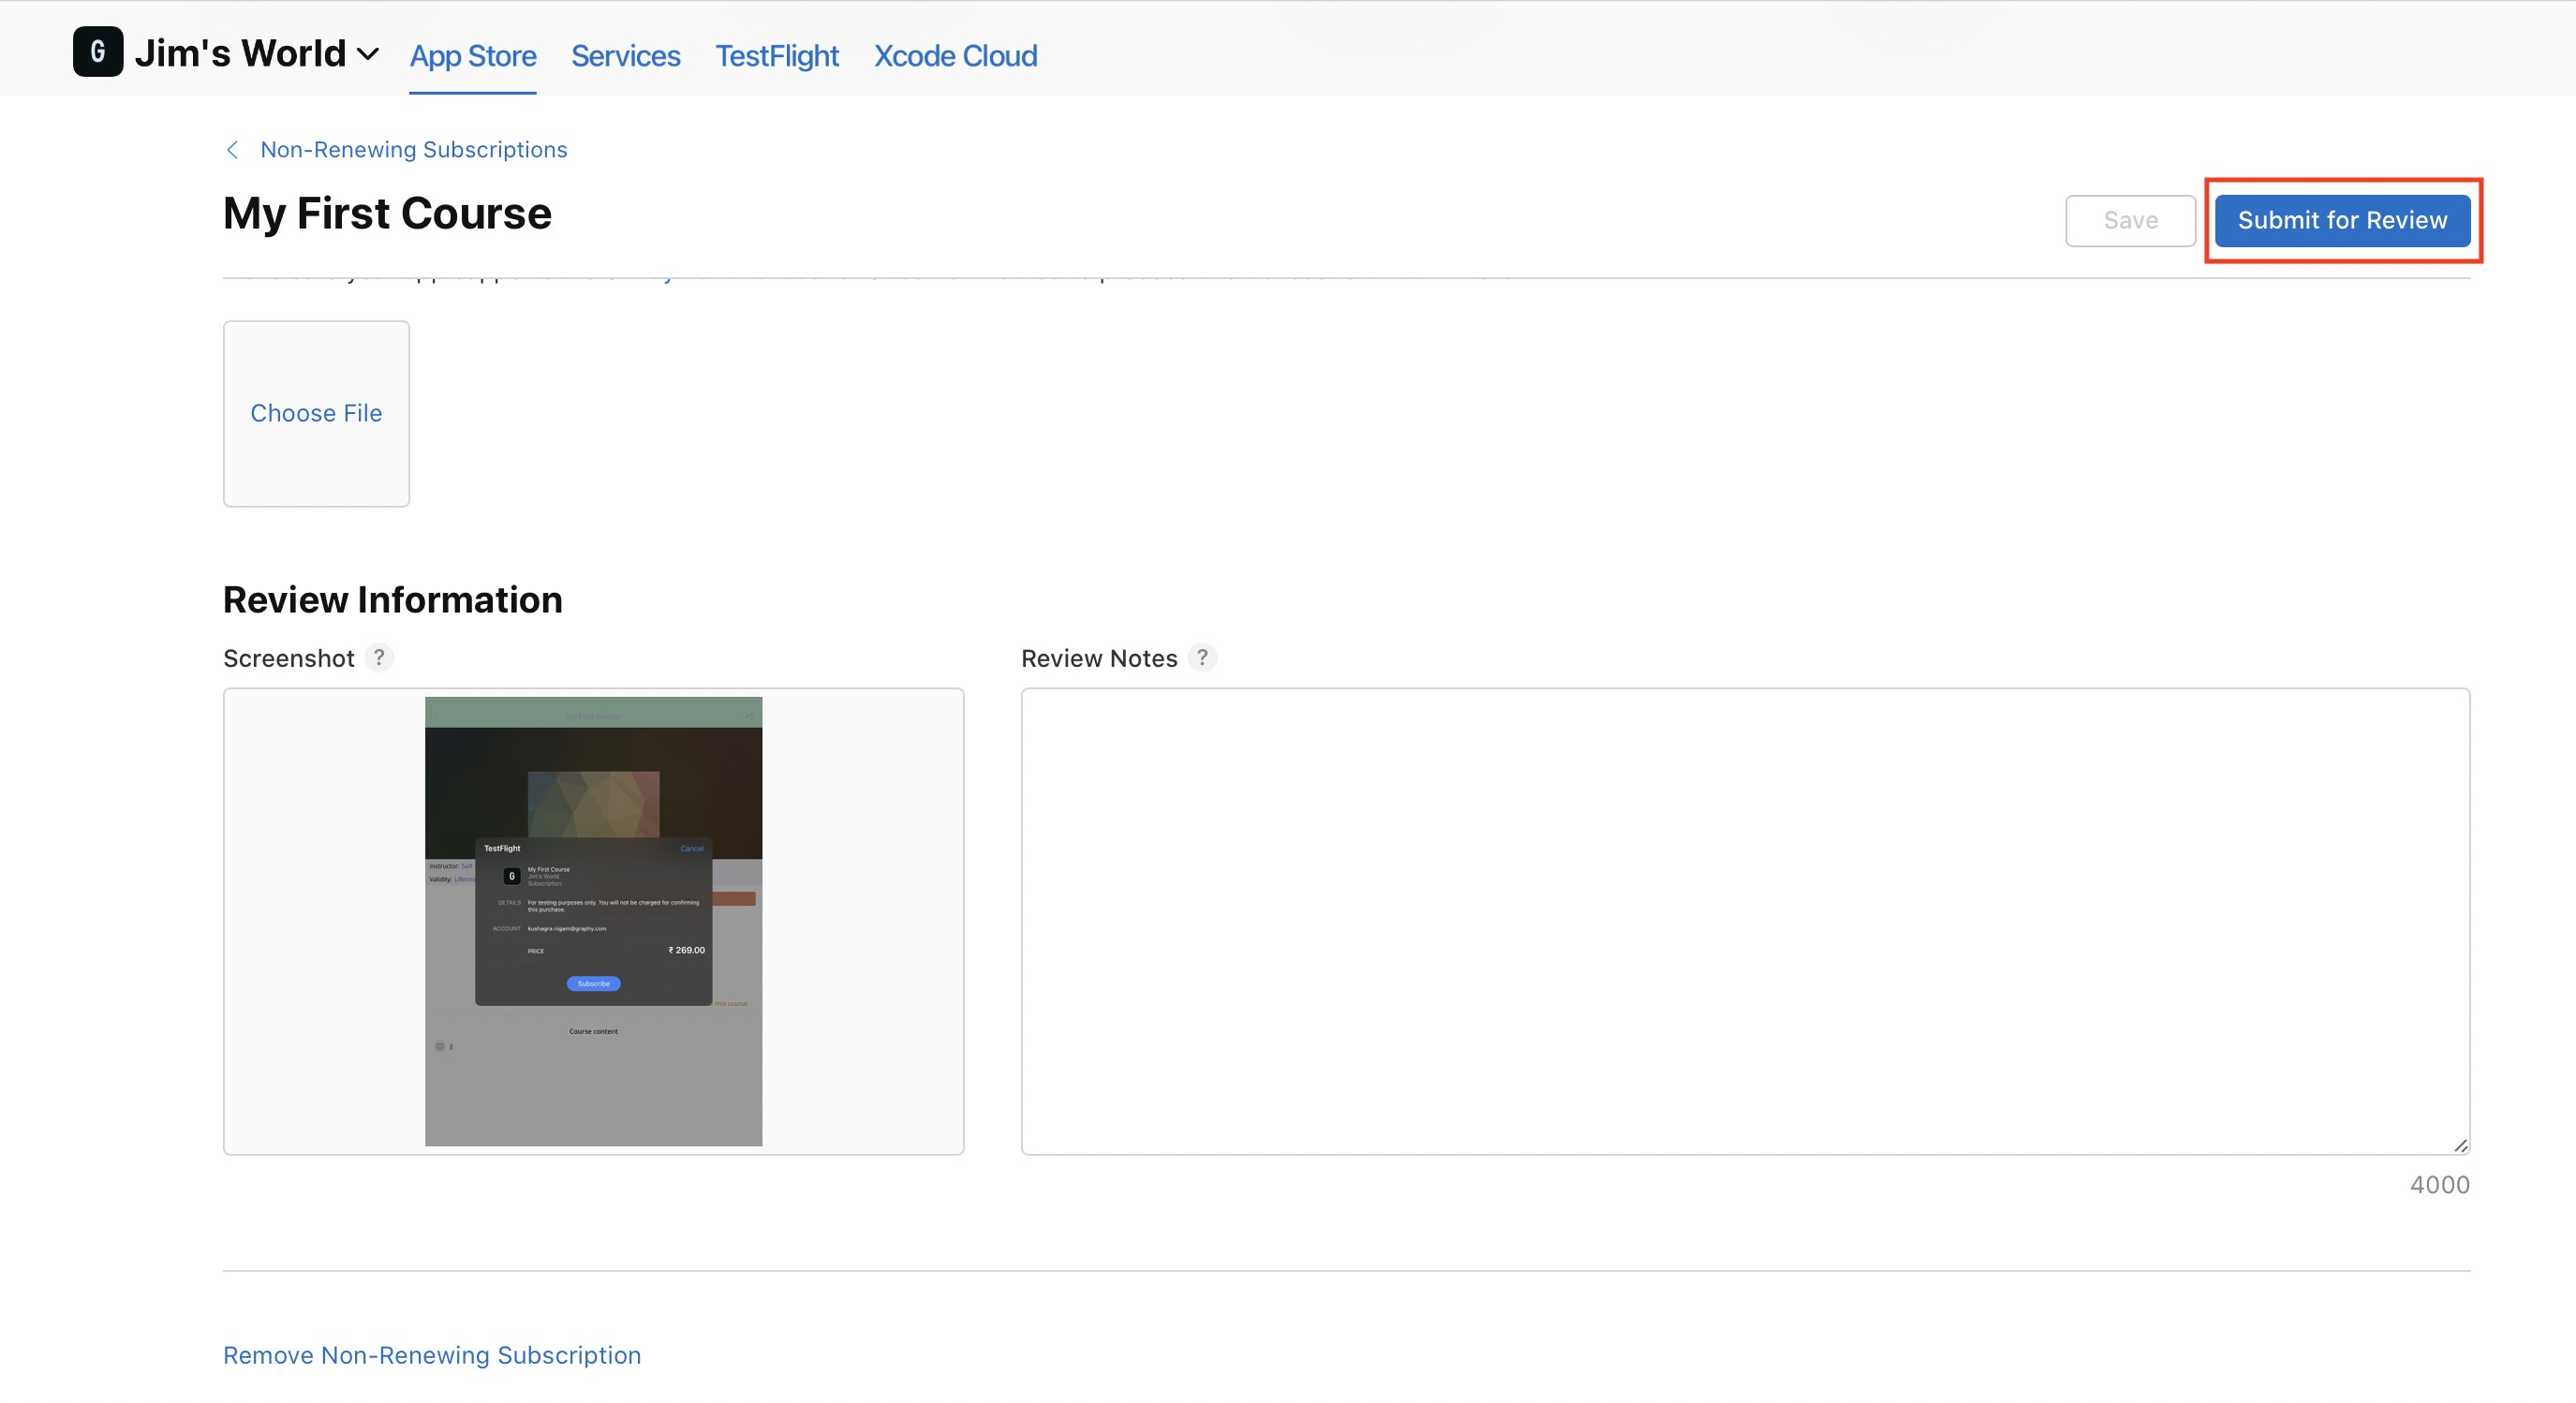Click Choose File upload box
This screenshot has height=1403, width=2576.
[x=316, y=413]
